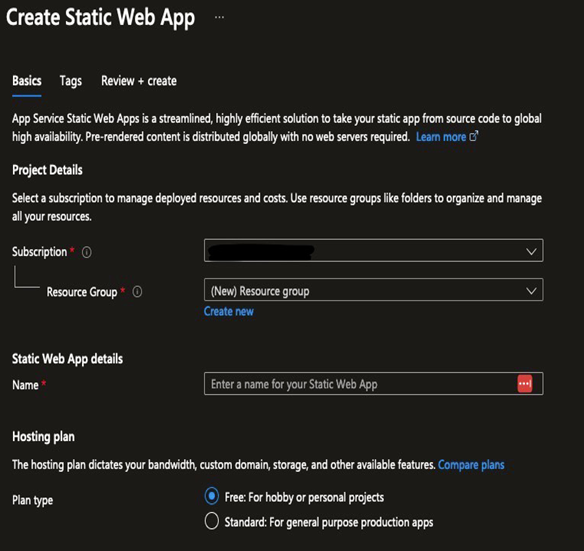Click the Resource Group field label
Viewport: 584px width, 551px height.
coord(82,292)
